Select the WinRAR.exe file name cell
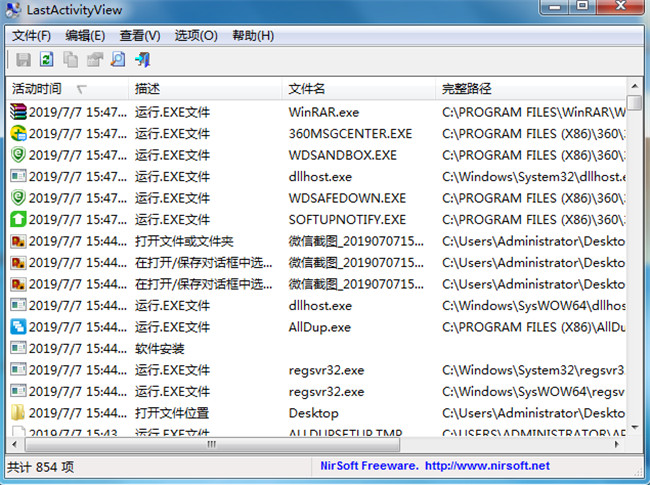Screen dimensions: 650x485 point(324,112)
